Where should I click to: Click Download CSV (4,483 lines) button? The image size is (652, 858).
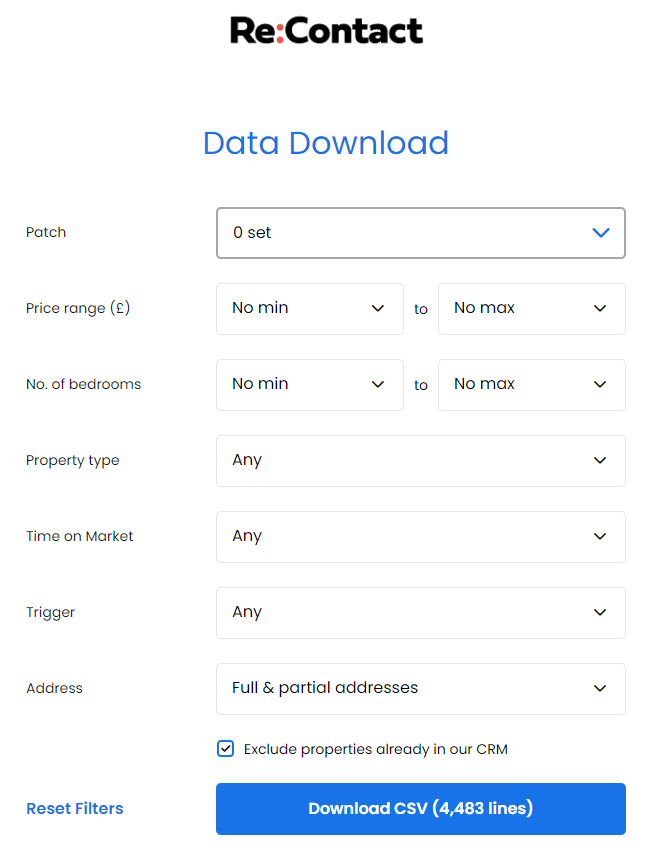(x=421, y=809)
